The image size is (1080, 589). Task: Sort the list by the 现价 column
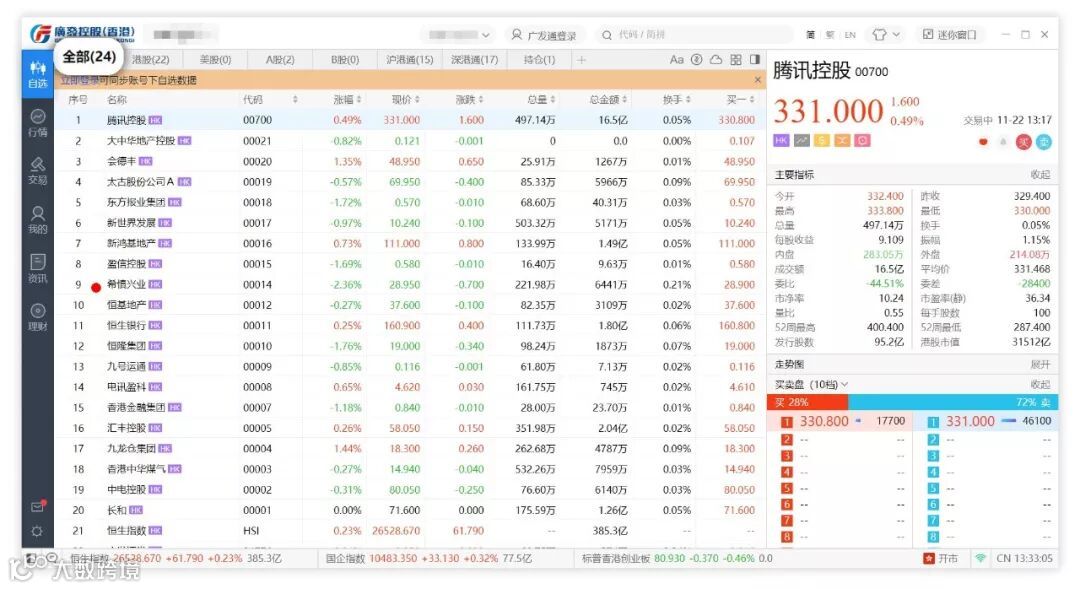(406, 100)
